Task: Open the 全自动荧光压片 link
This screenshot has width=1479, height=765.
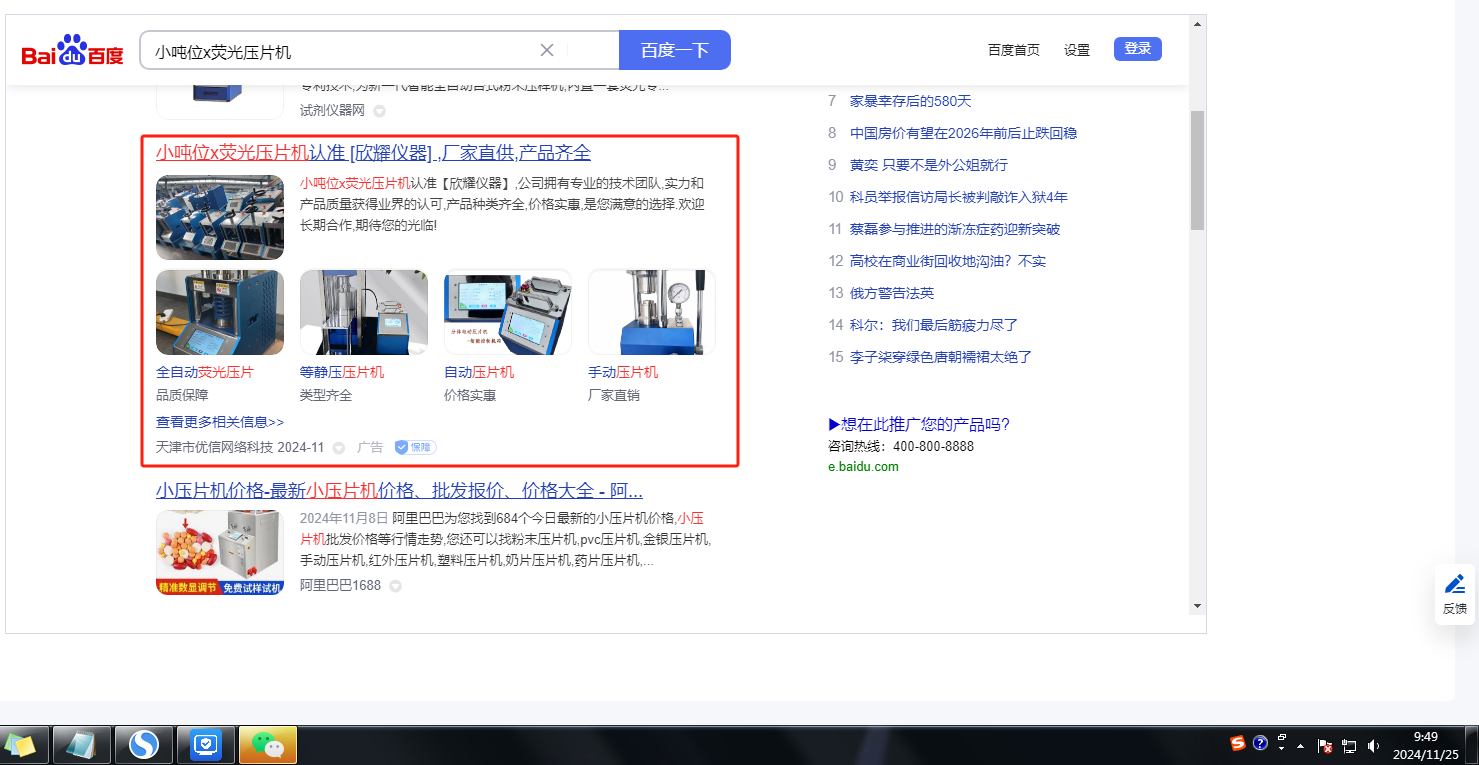Action: point(205,372)
